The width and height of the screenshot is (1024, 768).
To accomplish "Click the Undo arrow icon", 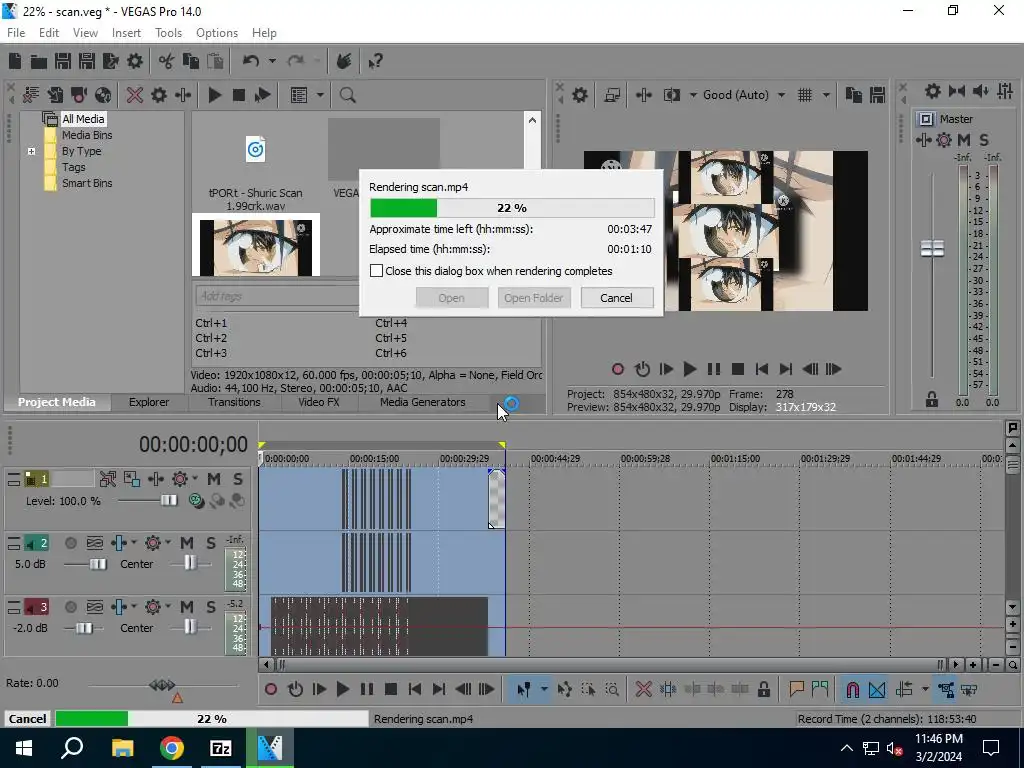I will point(251,61).
